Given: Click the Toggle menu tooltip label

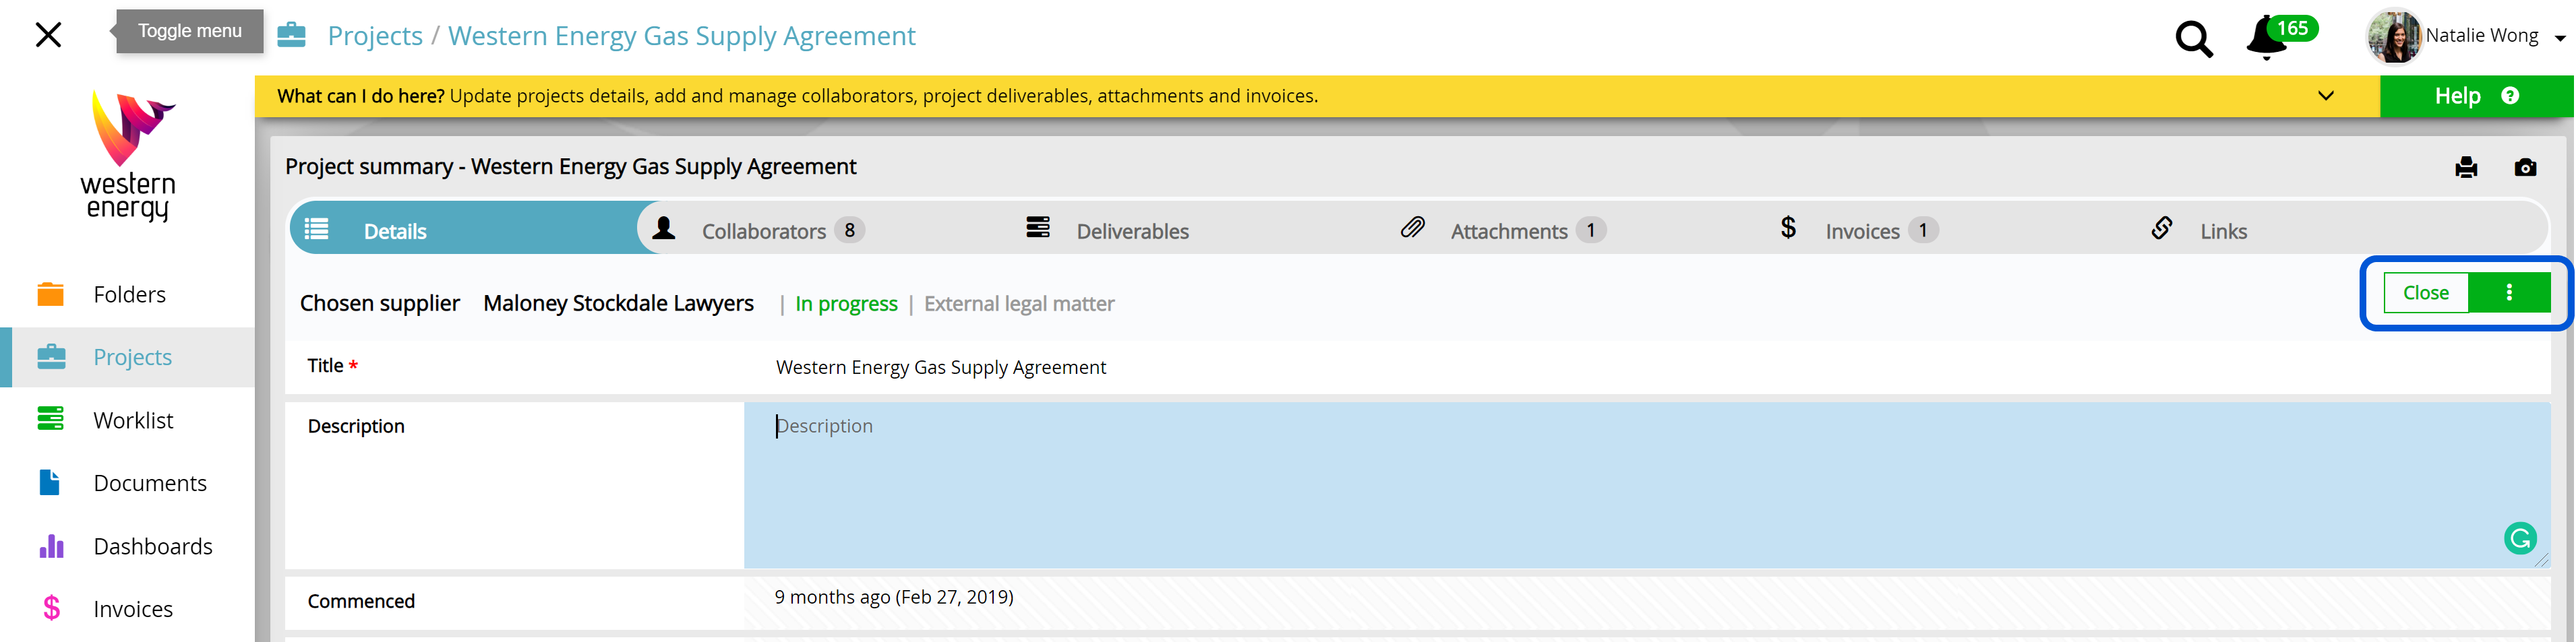Looking at the screenshot, I should coord(190,31).
